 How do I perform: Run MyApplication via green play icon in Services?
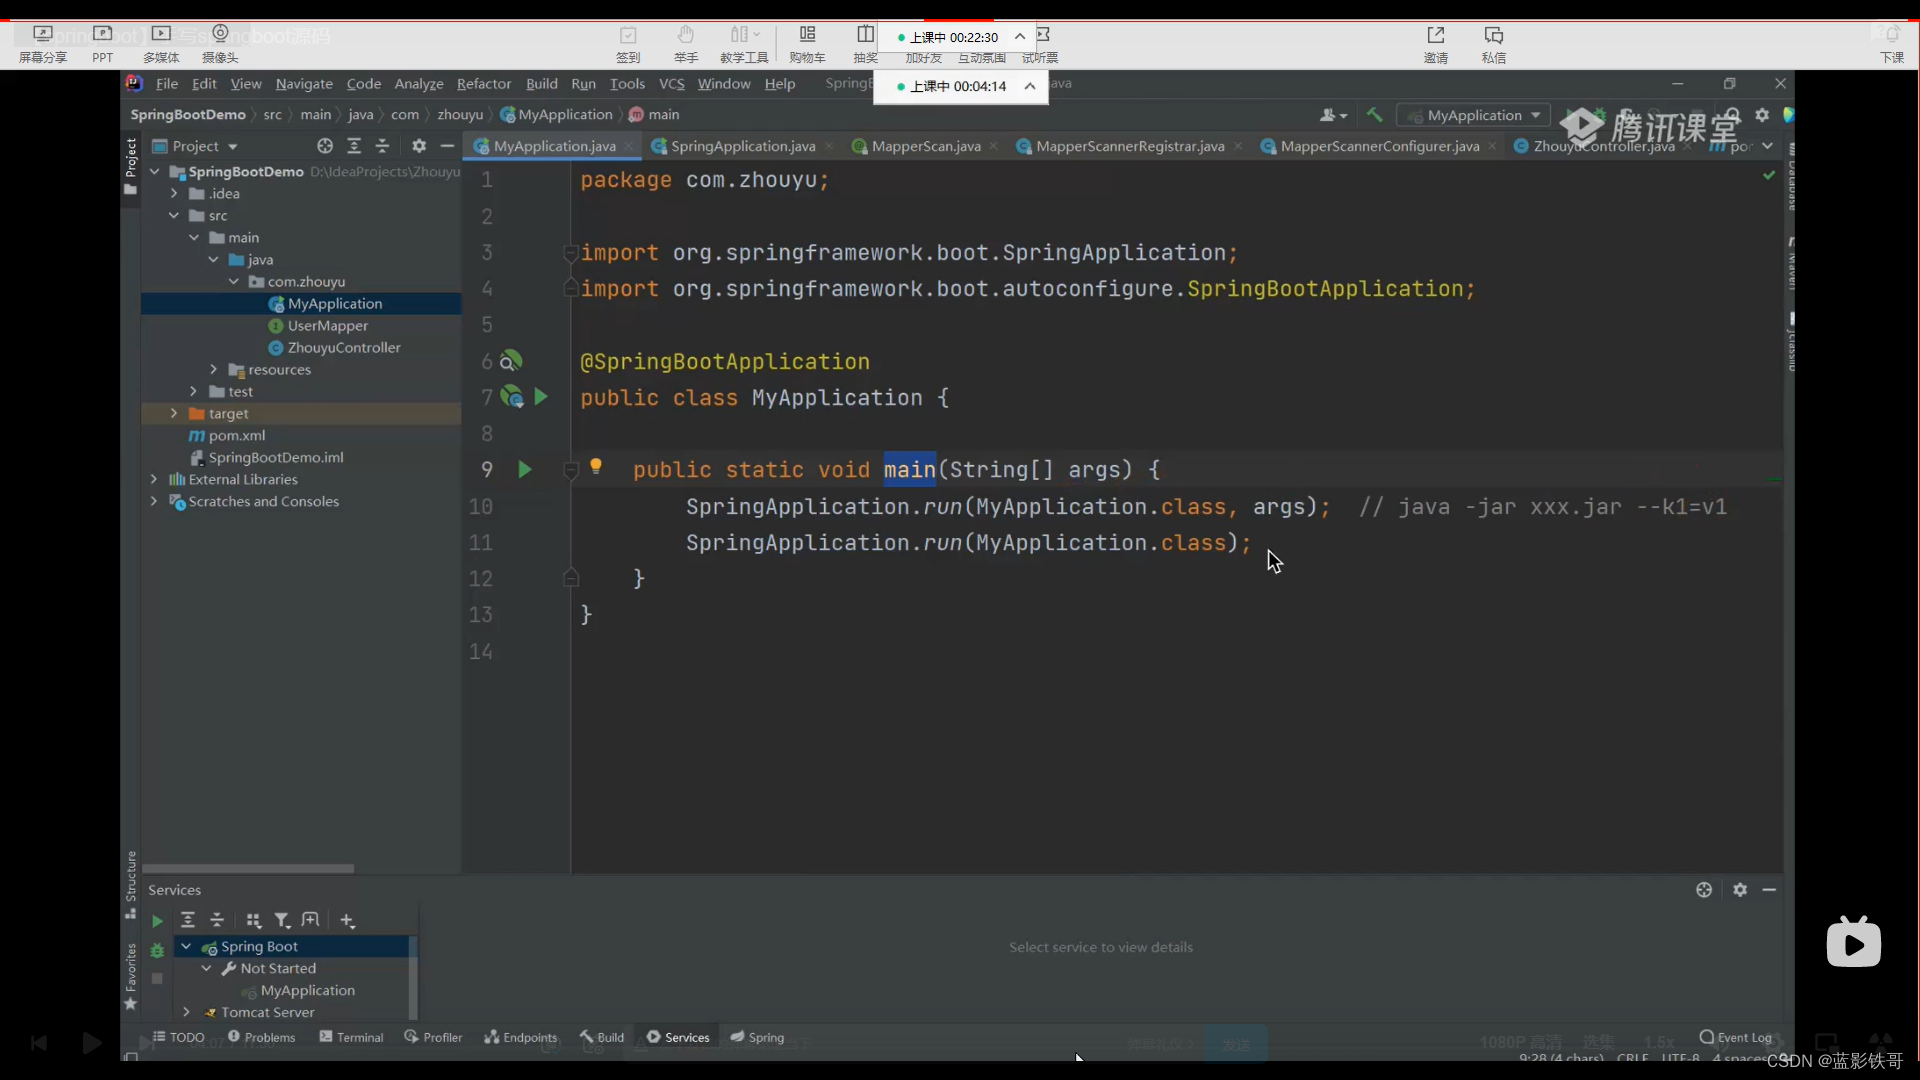tap(158, 920)
